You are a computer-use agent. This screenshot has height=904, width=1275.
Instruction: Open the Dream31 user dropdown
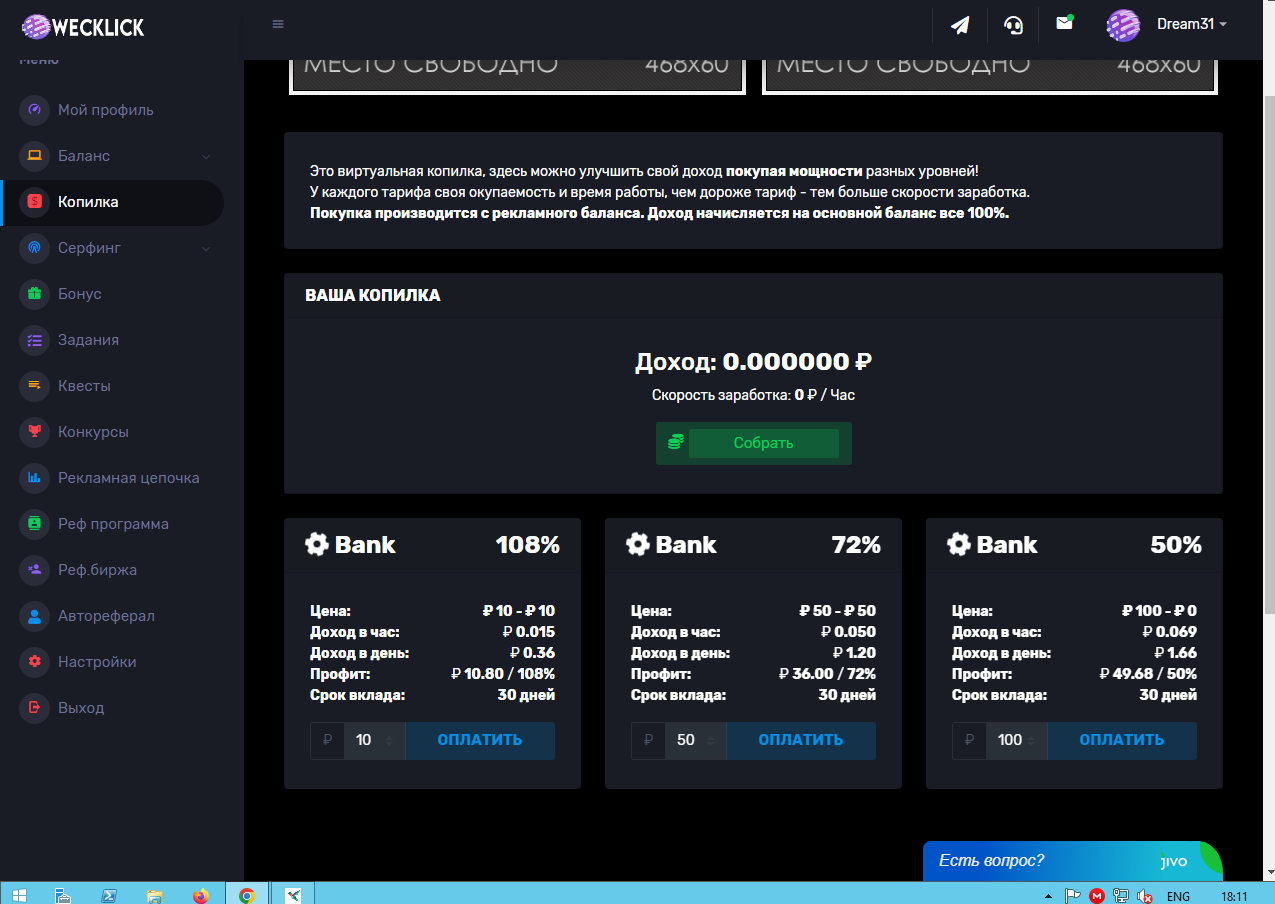tap(1168, 25)
